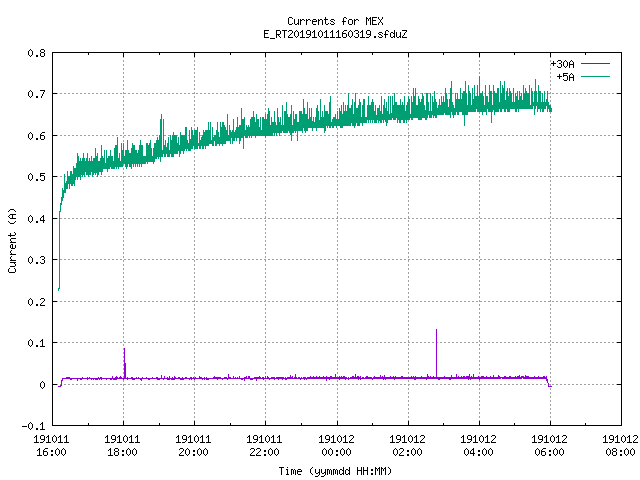Click the tall purple +30A spike after 02:00
The height and width of the screenshot is (480, 640).
[436, 353]
